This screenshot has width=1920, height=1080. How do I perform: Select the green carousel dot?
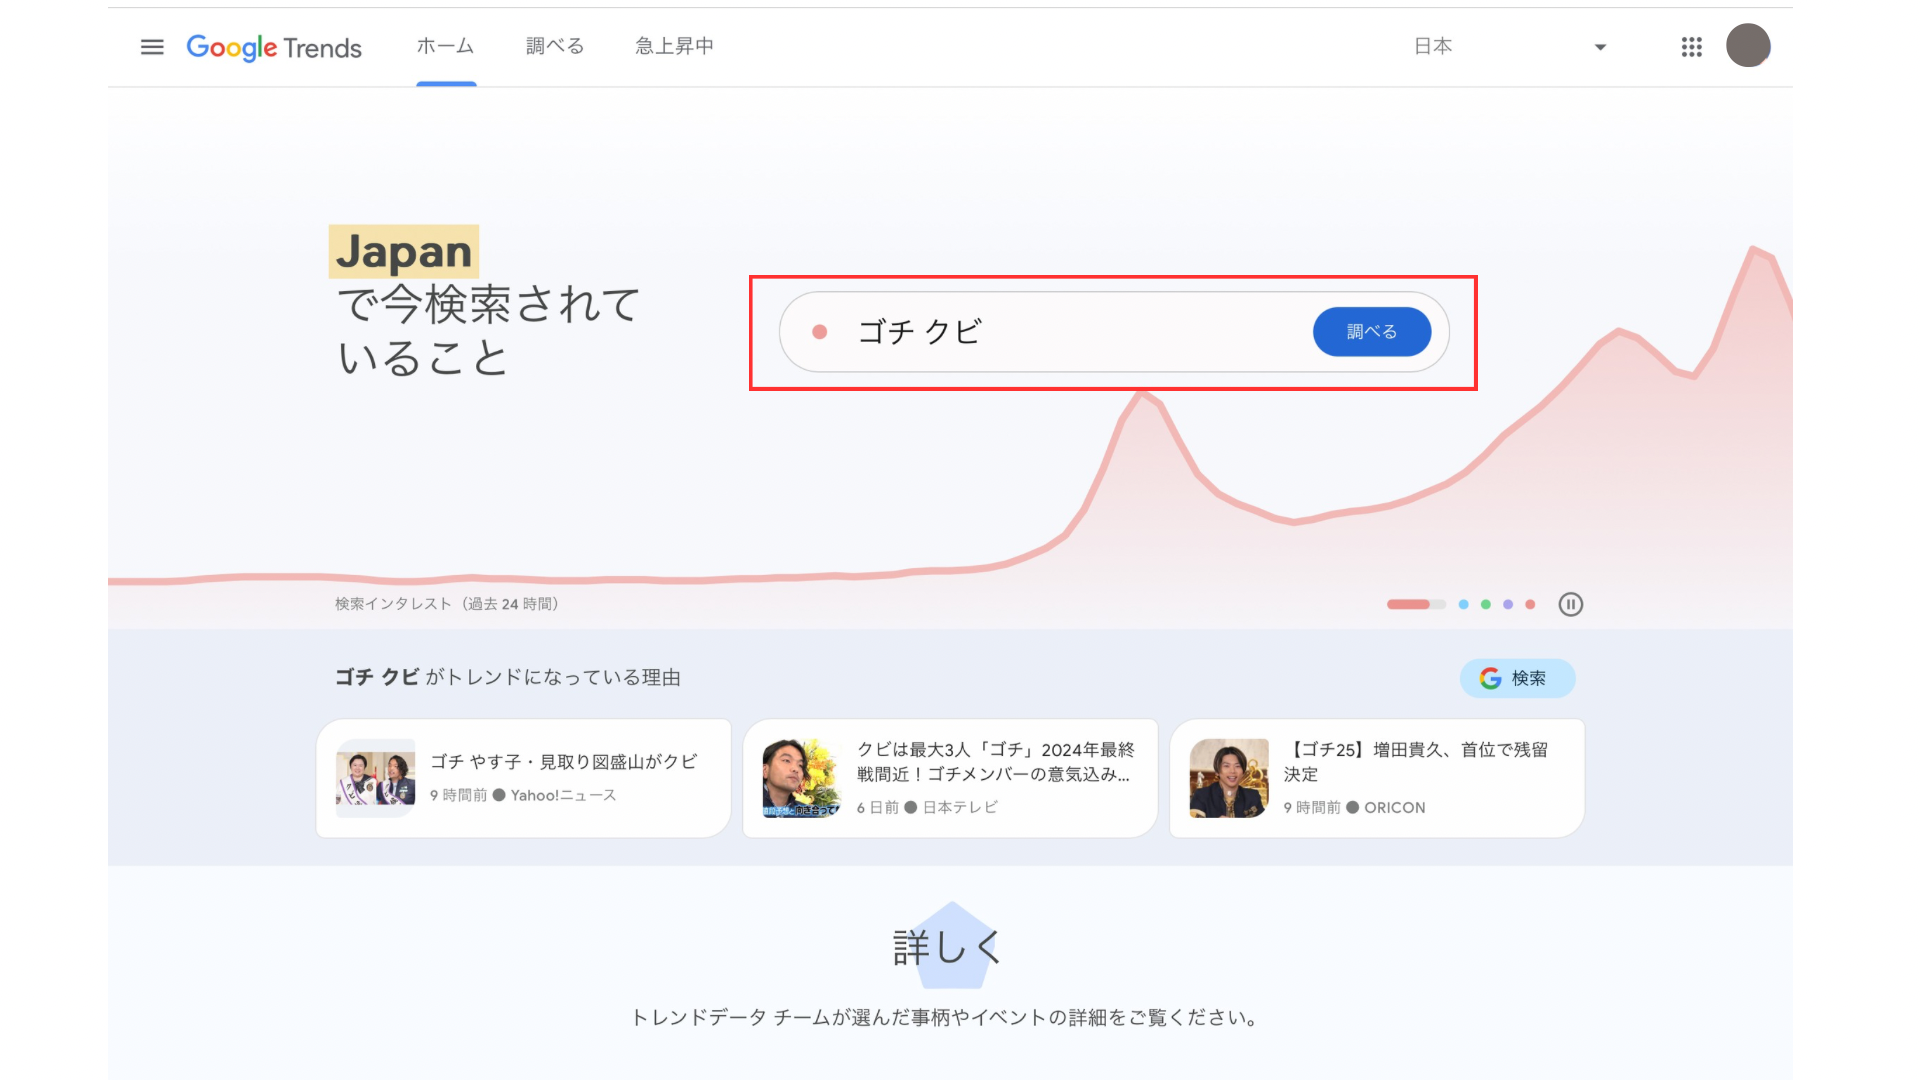point(1486,604)
